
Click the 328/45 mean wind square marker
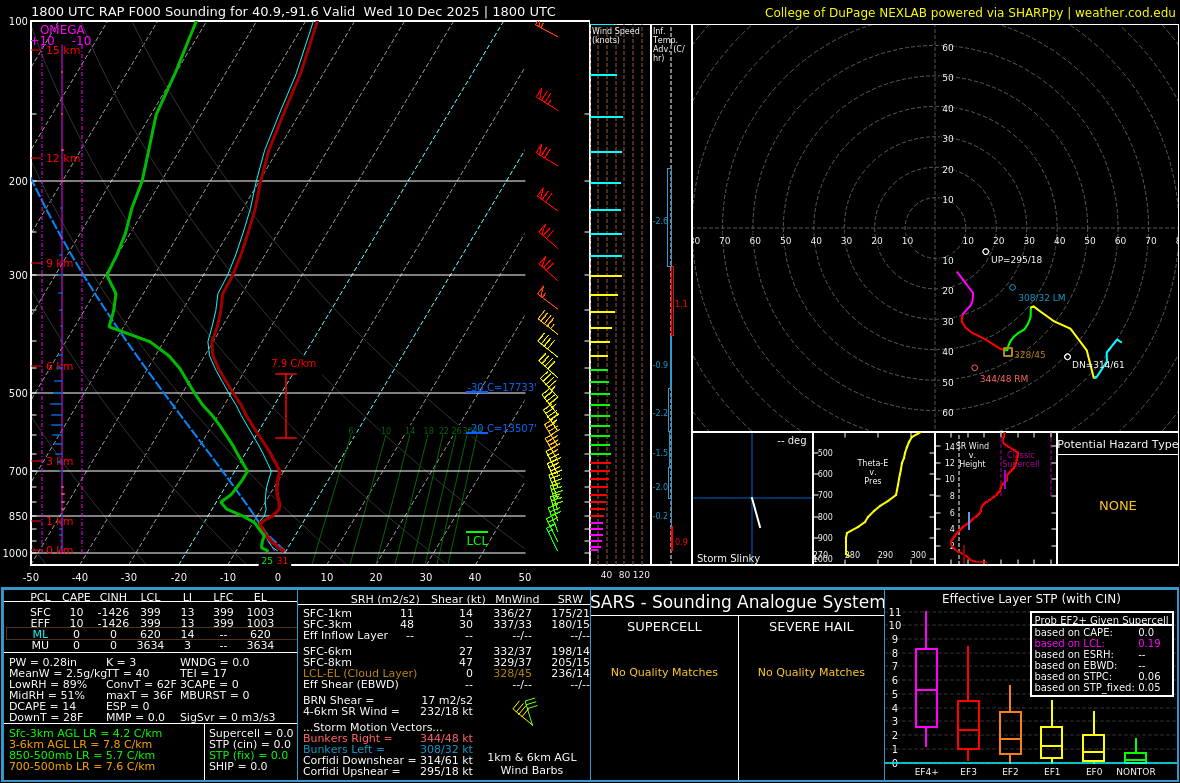coord(1008,352)
